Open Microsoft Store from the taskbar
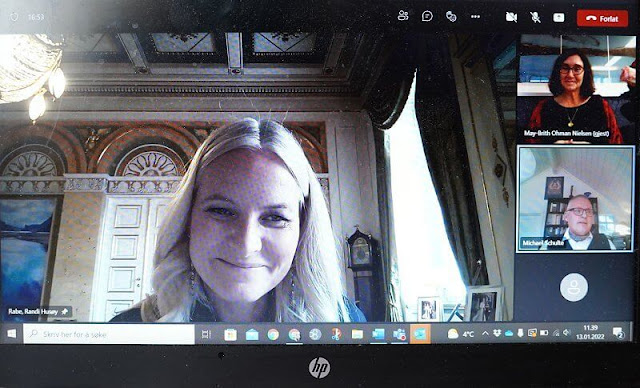The height and width of the screenshot is (388, 640). tap(230, 335)
